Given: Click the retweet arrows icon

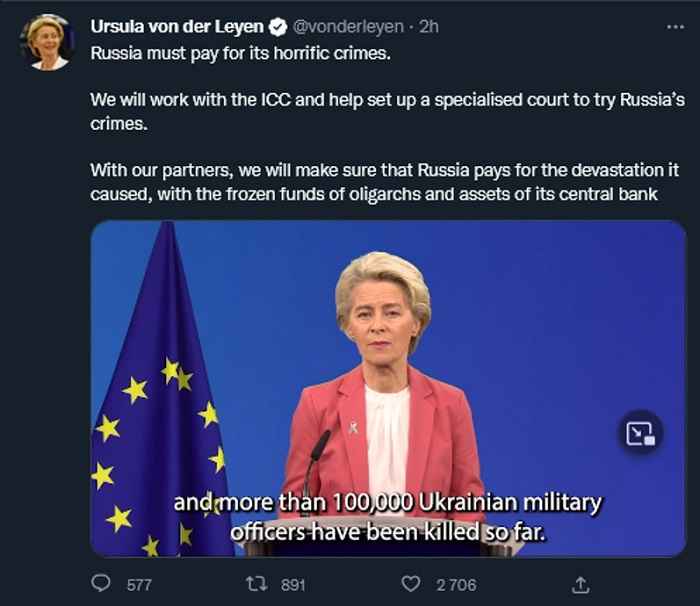Looking at the screenshot, I should 257,584.
